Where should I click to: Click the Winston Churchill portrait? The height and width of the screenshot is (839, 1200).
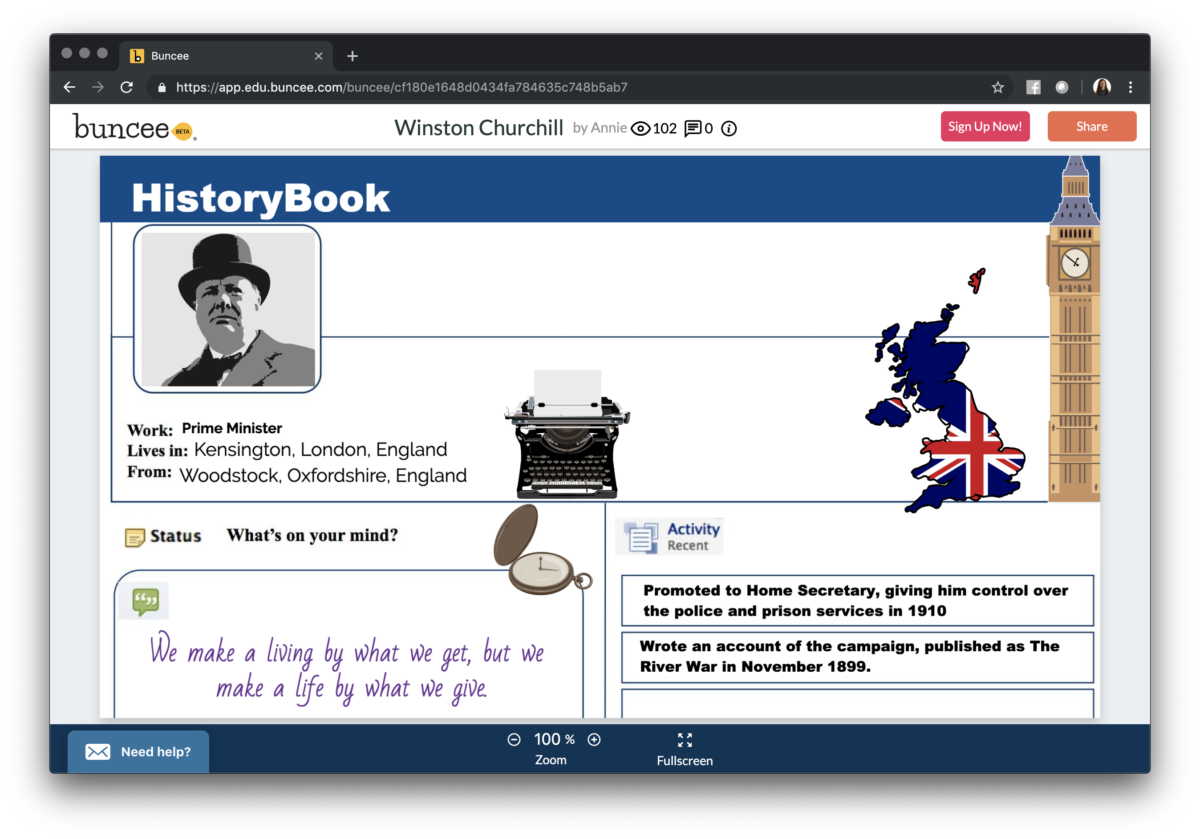click(227, 309)
